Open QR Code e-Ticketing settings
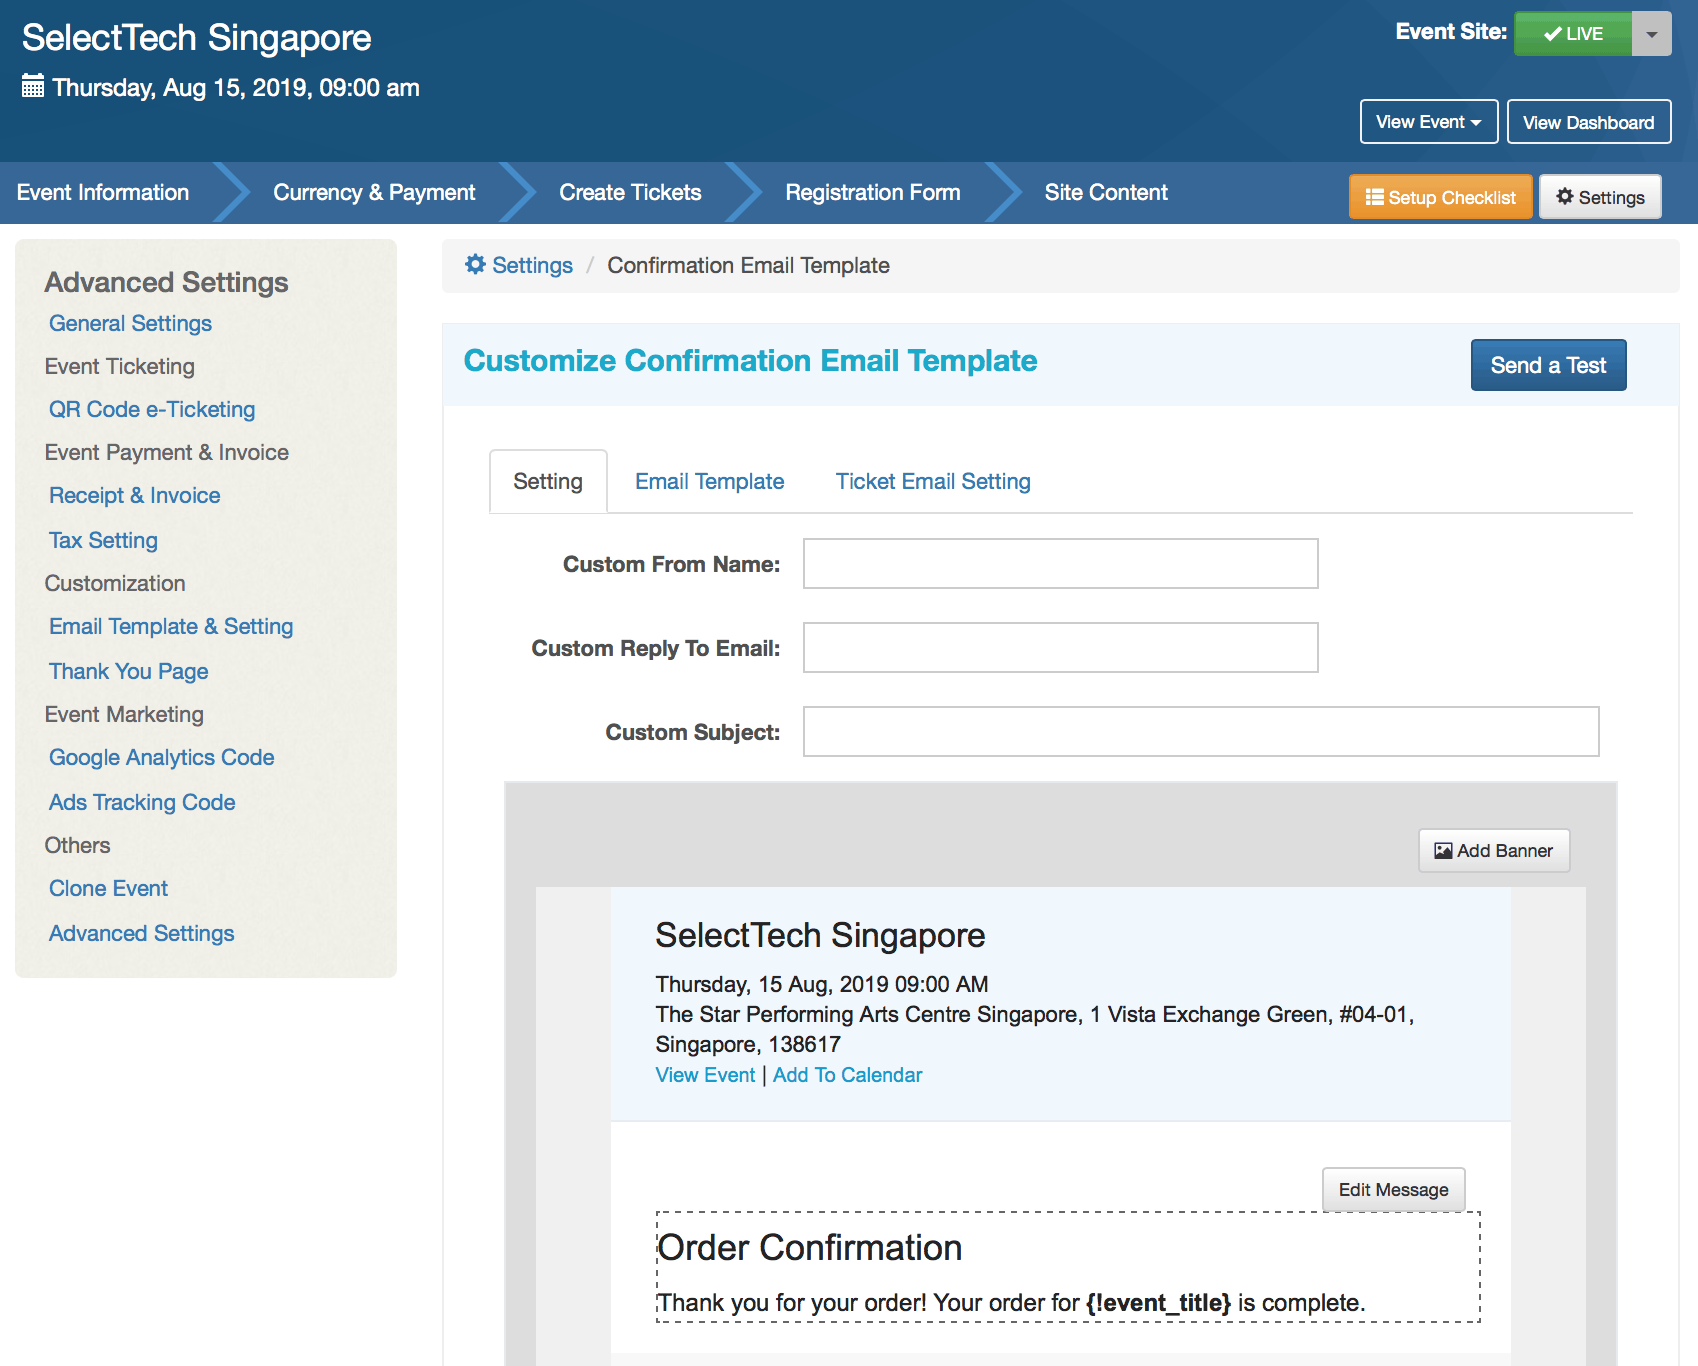 [152, 409]
